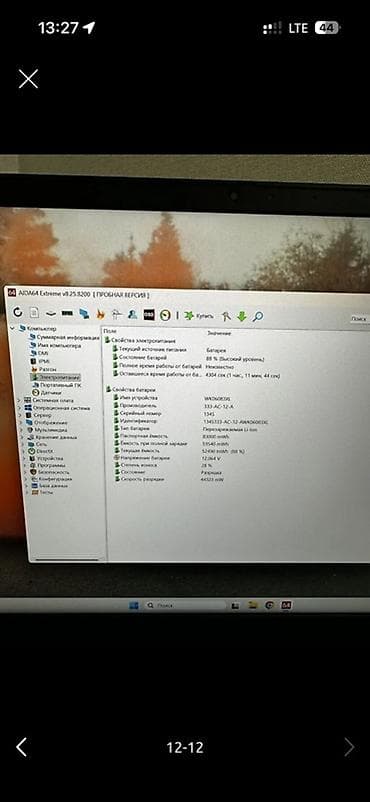Select Безопасность in the tree

pos(50,473)
